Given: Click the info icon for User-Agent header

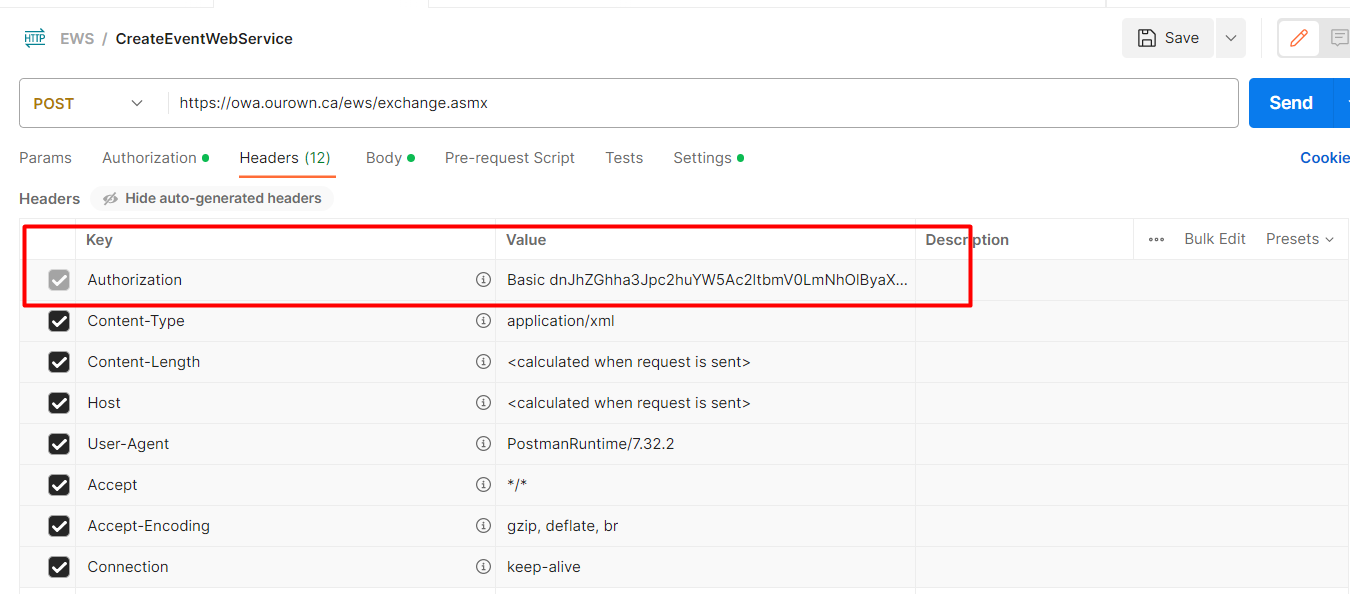Looking at the screenshot, I should click(x=483, y=444).
